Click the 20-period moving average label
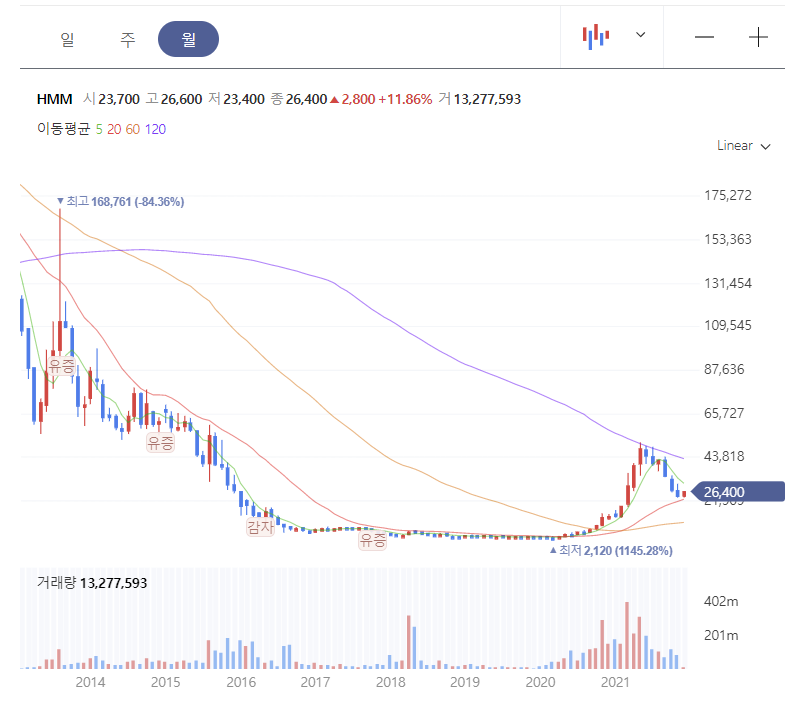The width and height of the screenshot is (796, 711). tap(114, 129)
